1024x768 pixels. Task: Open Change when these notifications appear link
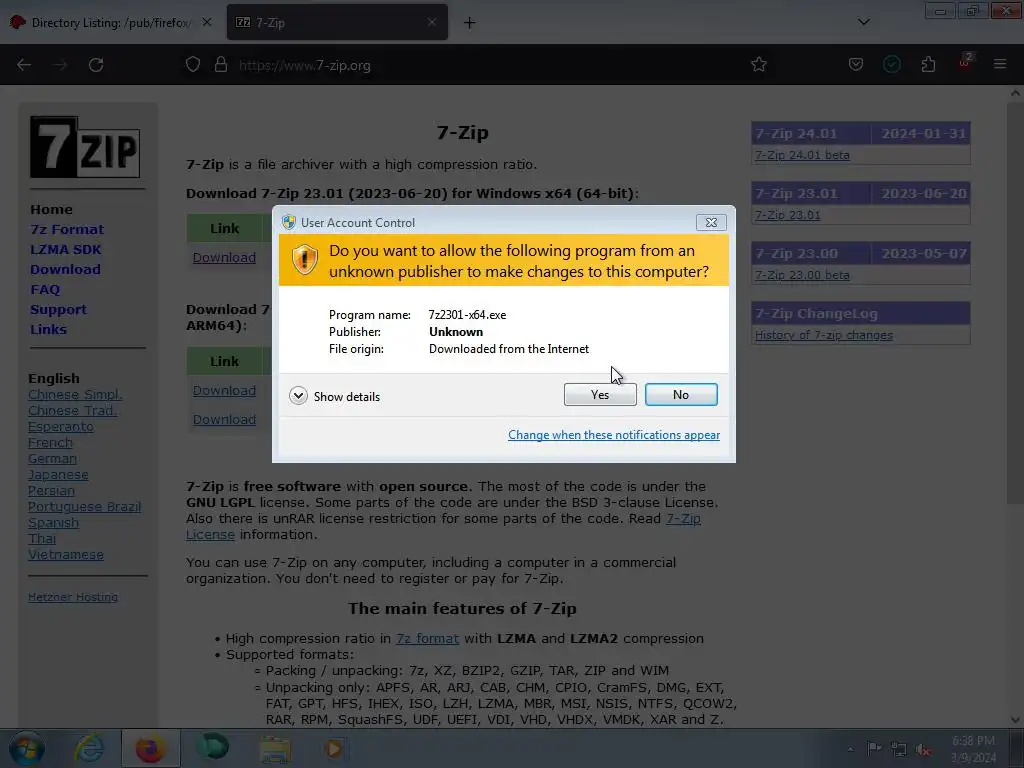(x=614, y=435)
